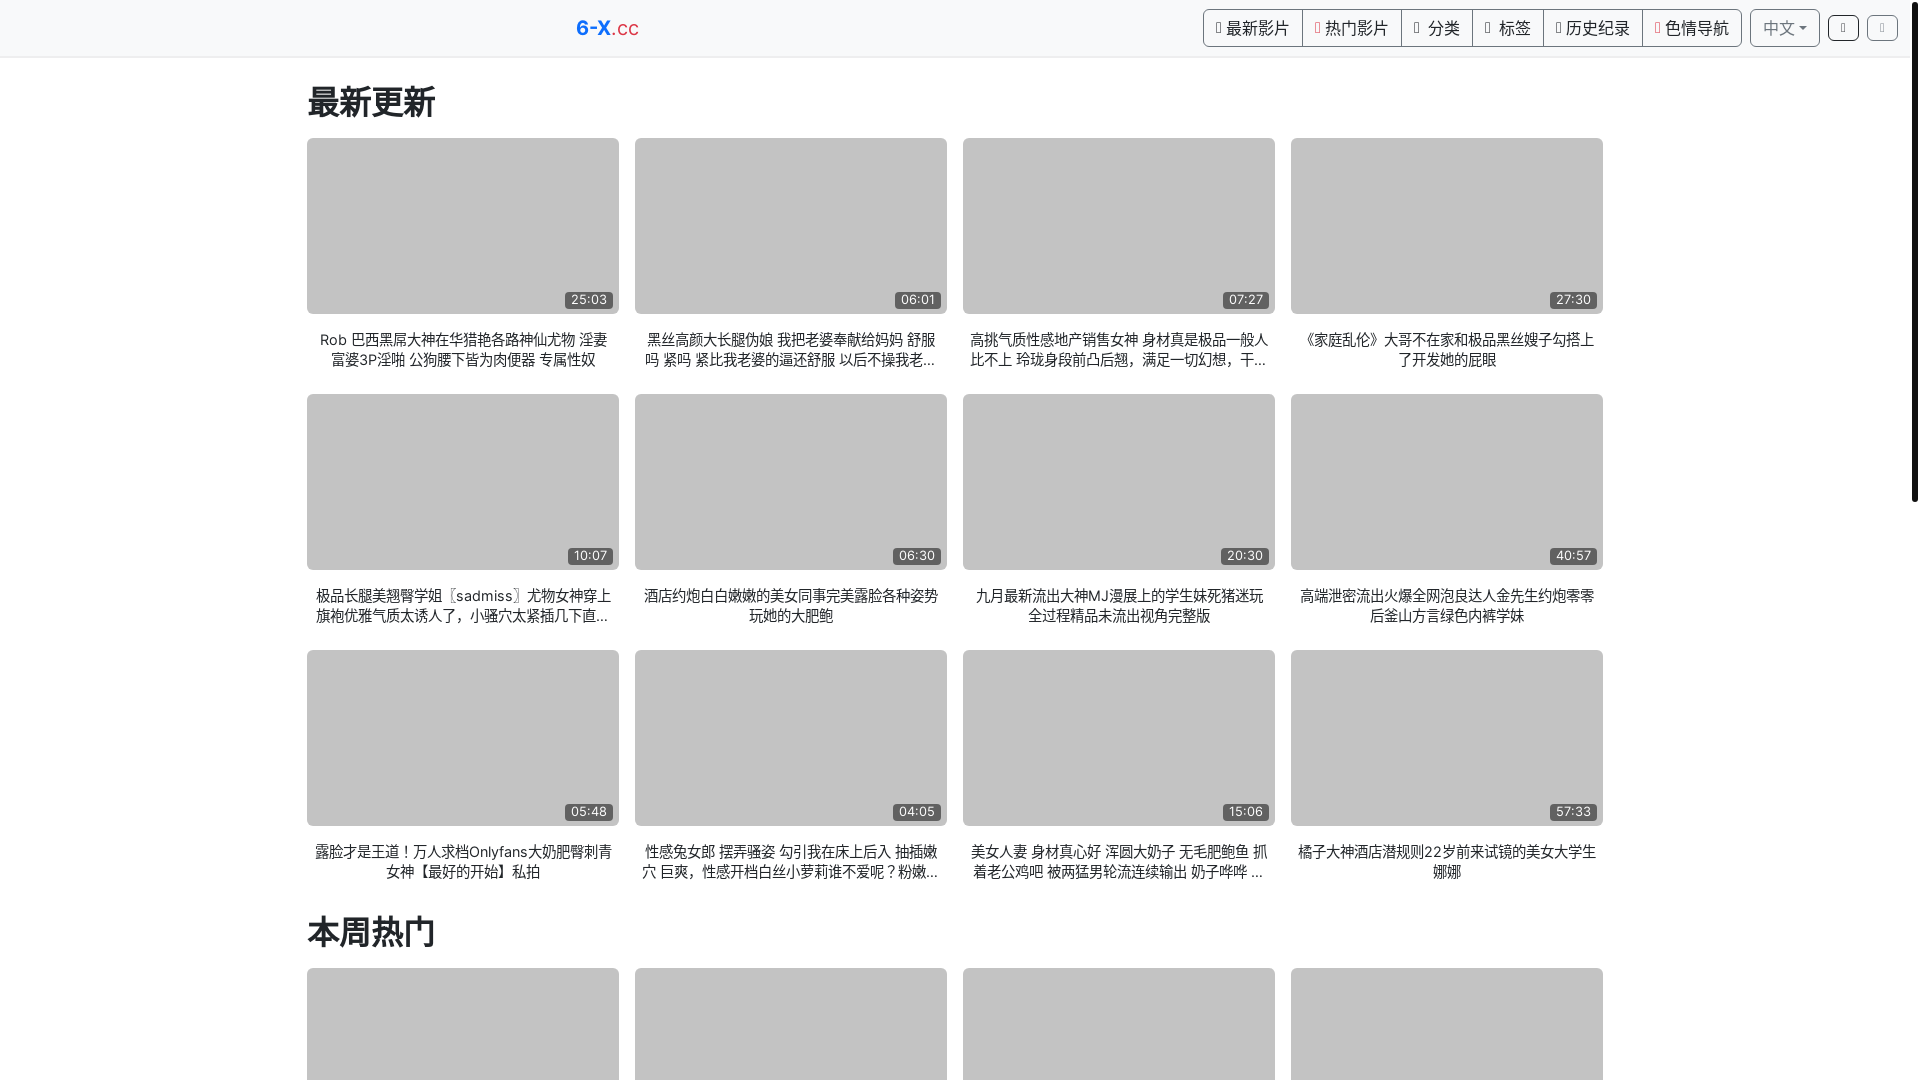Open the video thumbnail with duration 07:27

click(1119, 226)
